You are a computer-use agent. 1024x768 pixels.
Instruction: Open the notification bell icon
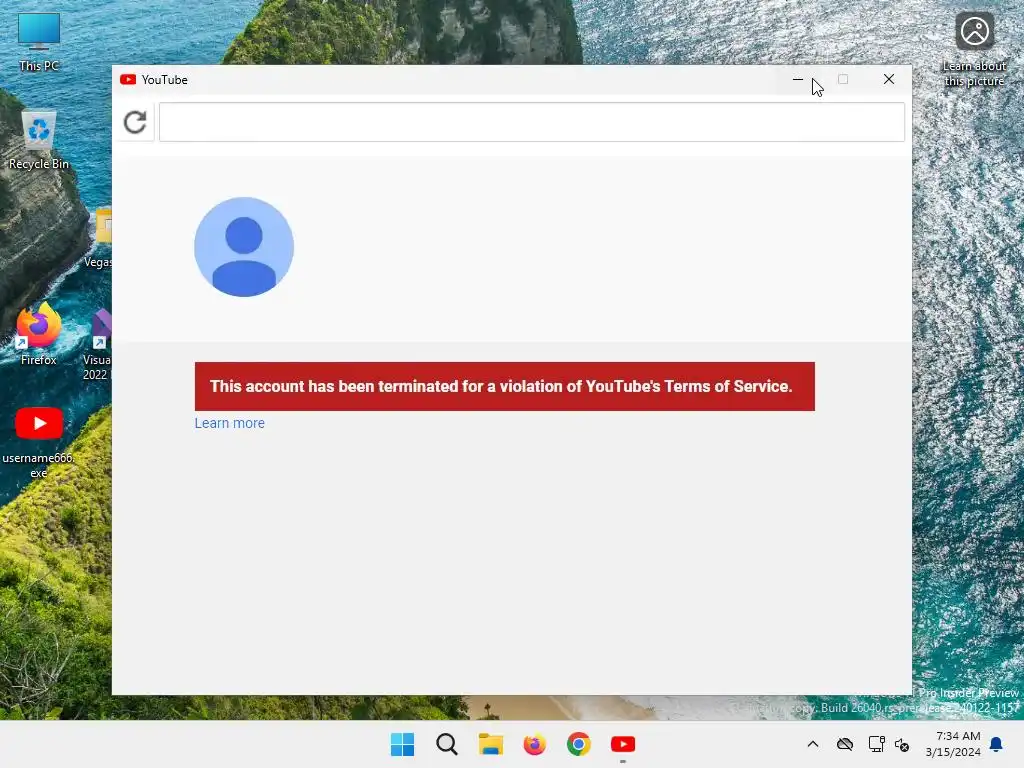pos(997,744)
